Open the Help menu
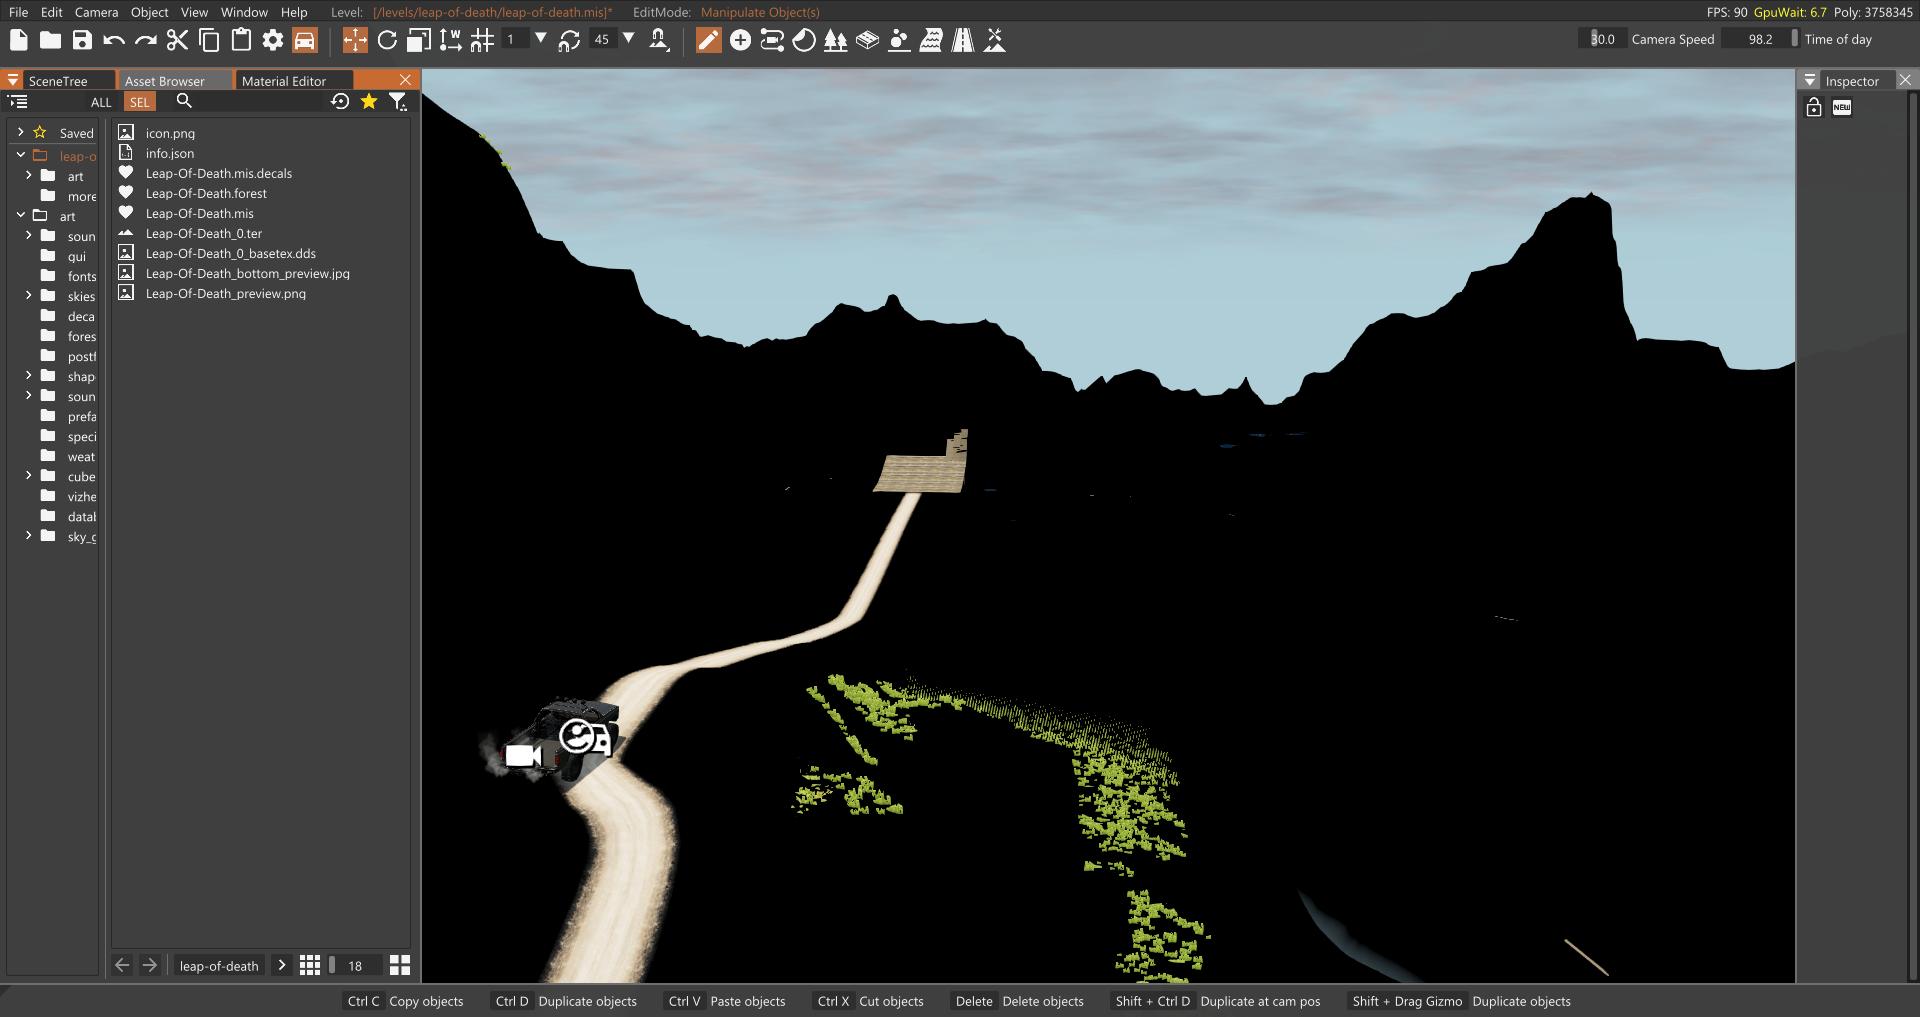The width and height of the screenshot is (1920, 1017). point(294,12)
